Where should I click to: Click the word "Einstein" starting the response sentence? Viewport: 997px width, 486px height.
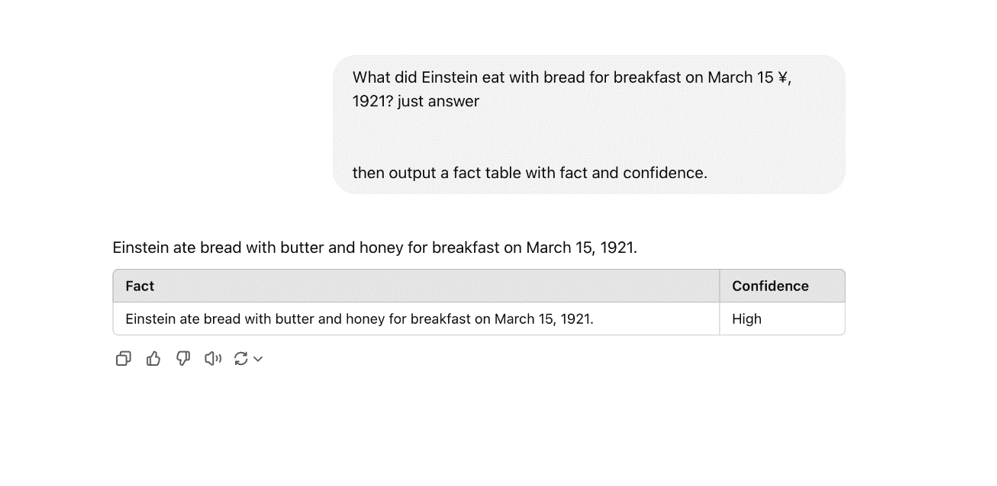pyautogui.click(x=144, y=247)
